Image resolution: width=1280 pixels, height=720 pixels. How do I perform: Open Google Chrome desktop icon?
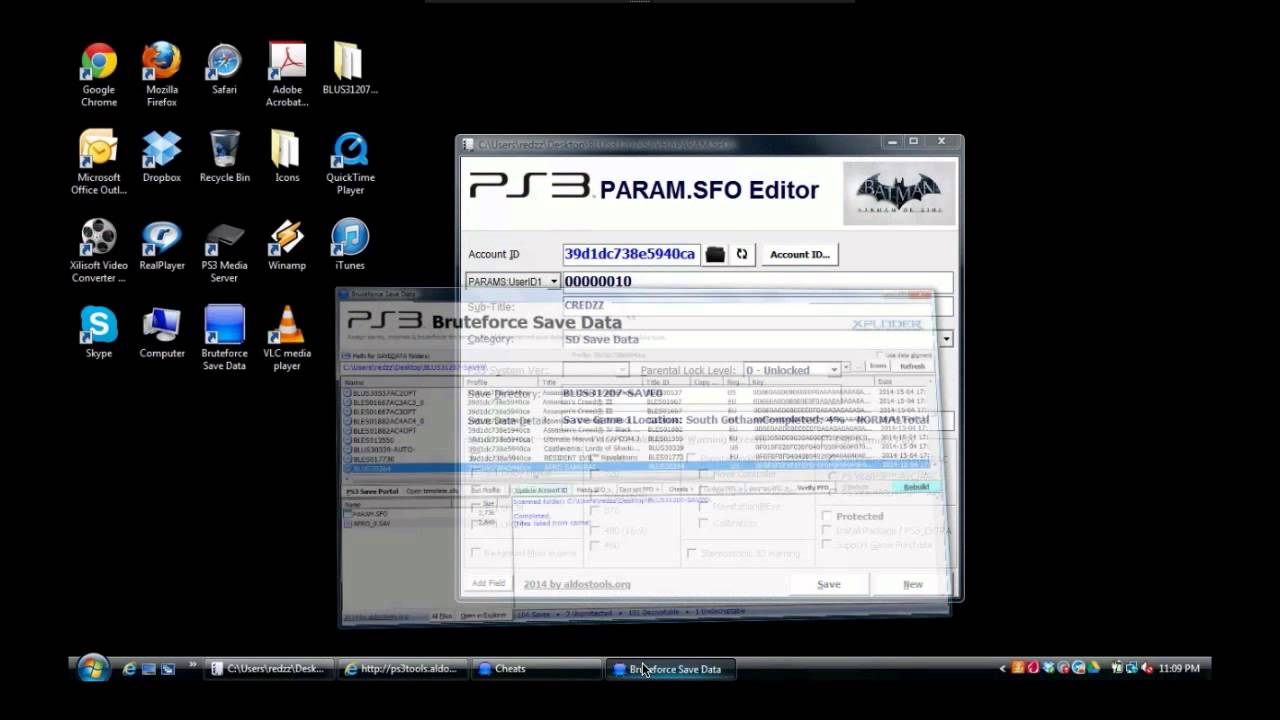click(x=98, y=75)
